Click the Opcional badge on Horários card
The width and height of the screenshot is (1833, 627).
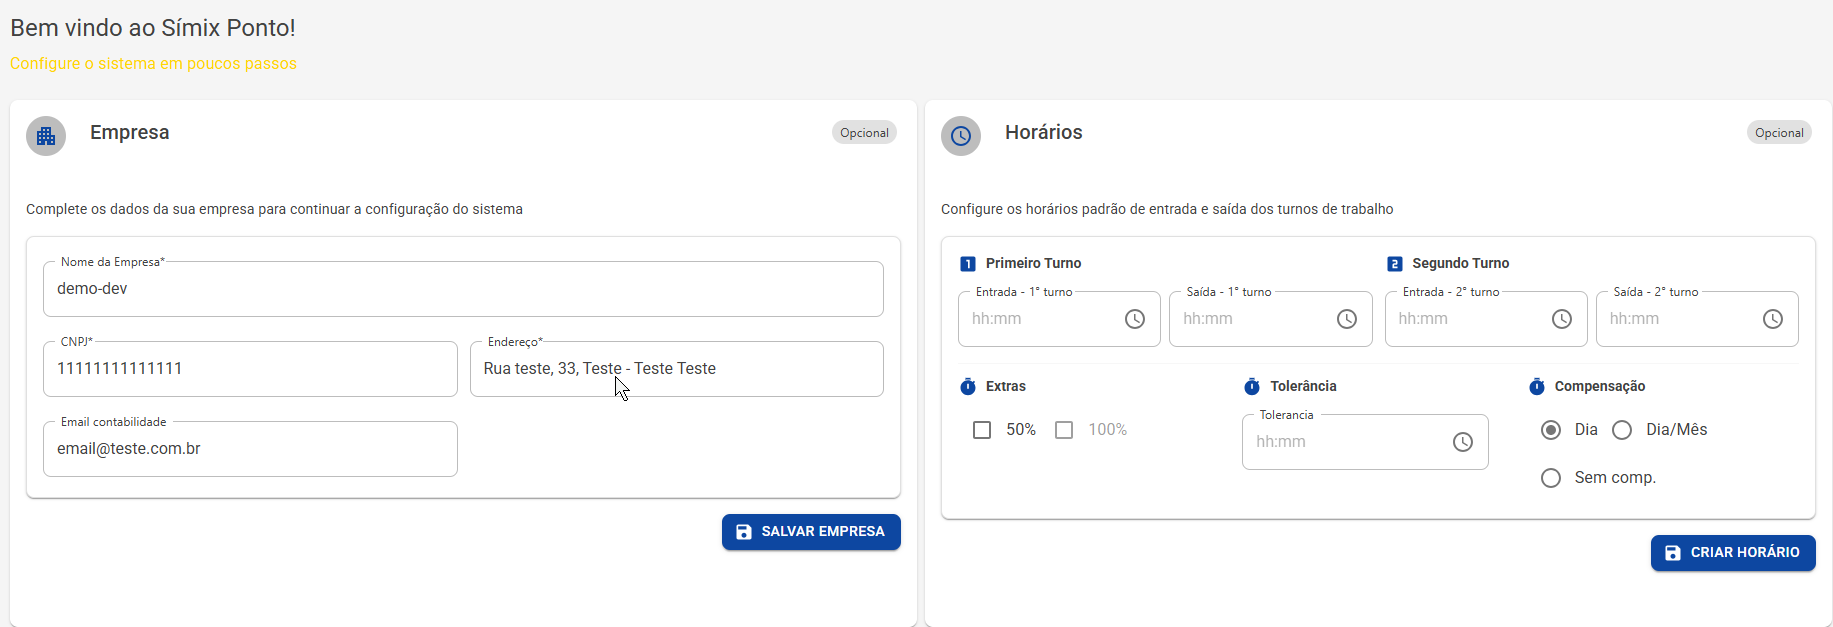(1779, 133)
